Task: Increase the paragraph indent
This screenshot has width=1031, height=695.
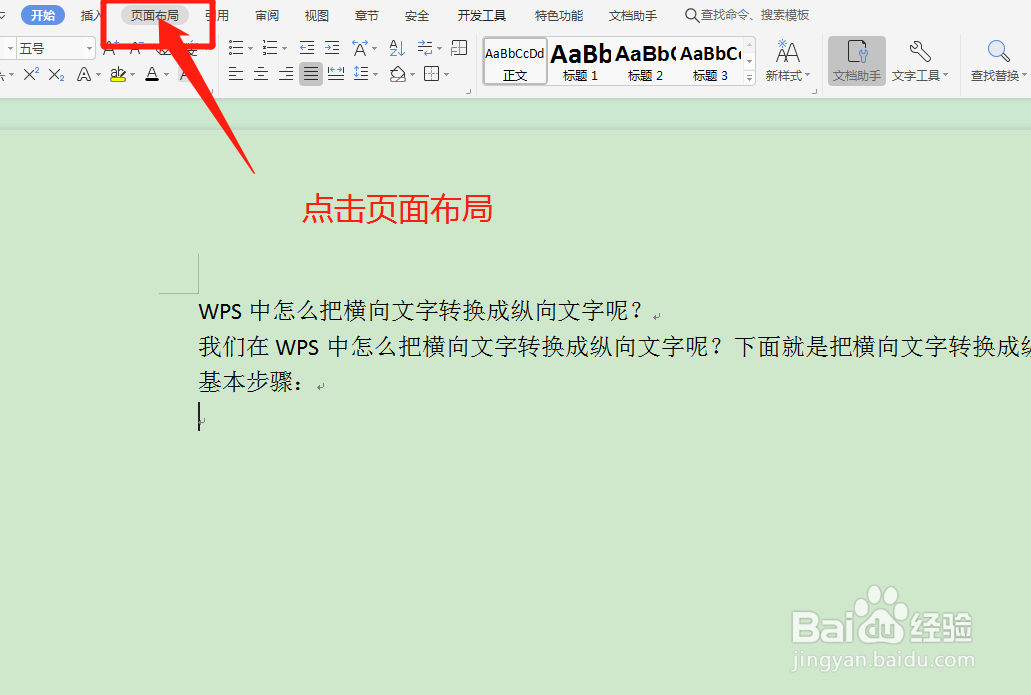Action: 332,48
